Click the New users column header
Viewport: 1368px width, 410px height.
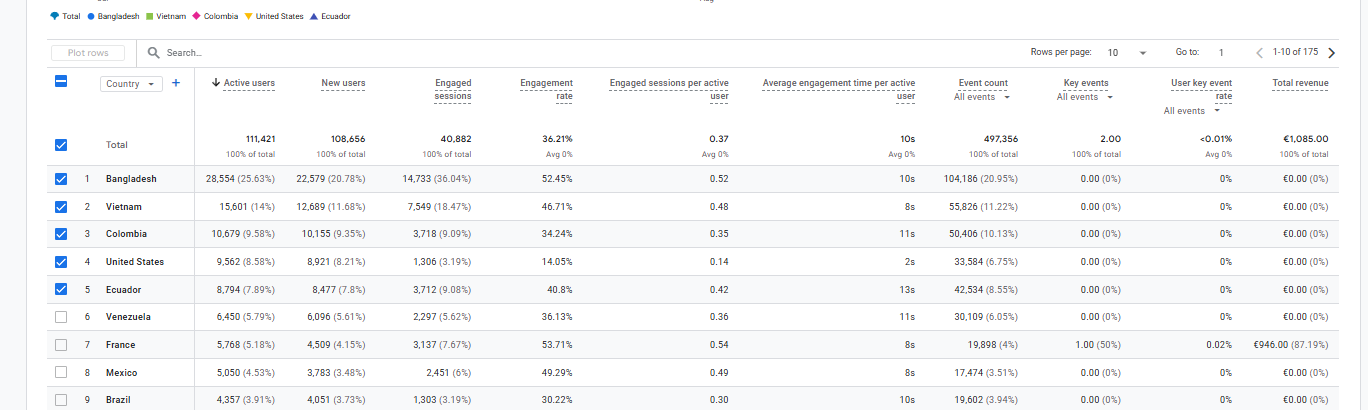point(343,83)
